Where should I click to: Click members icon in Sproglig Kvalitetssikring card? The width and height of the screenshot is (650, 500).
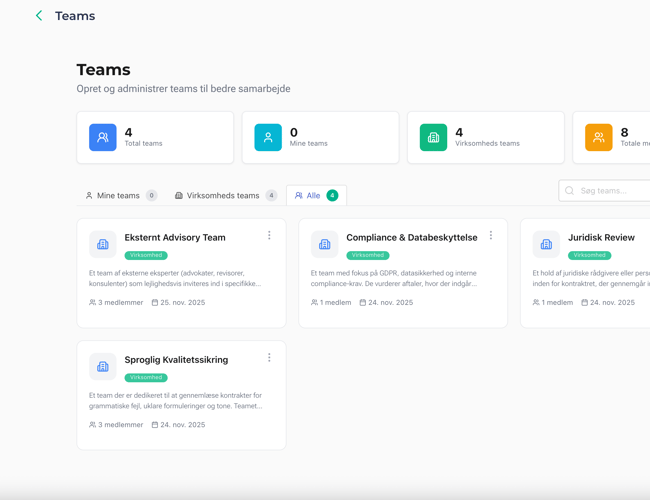(x=92, y=425)
